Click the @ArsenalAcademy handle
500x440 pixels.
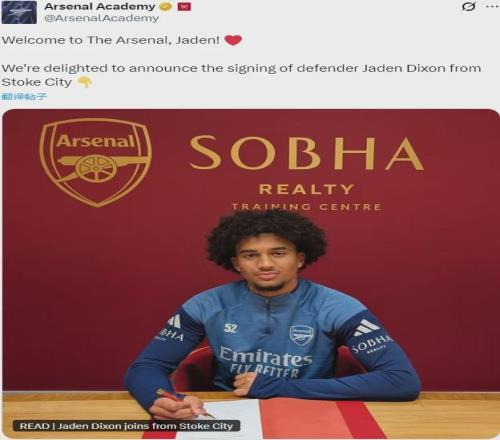pos(101,18)
